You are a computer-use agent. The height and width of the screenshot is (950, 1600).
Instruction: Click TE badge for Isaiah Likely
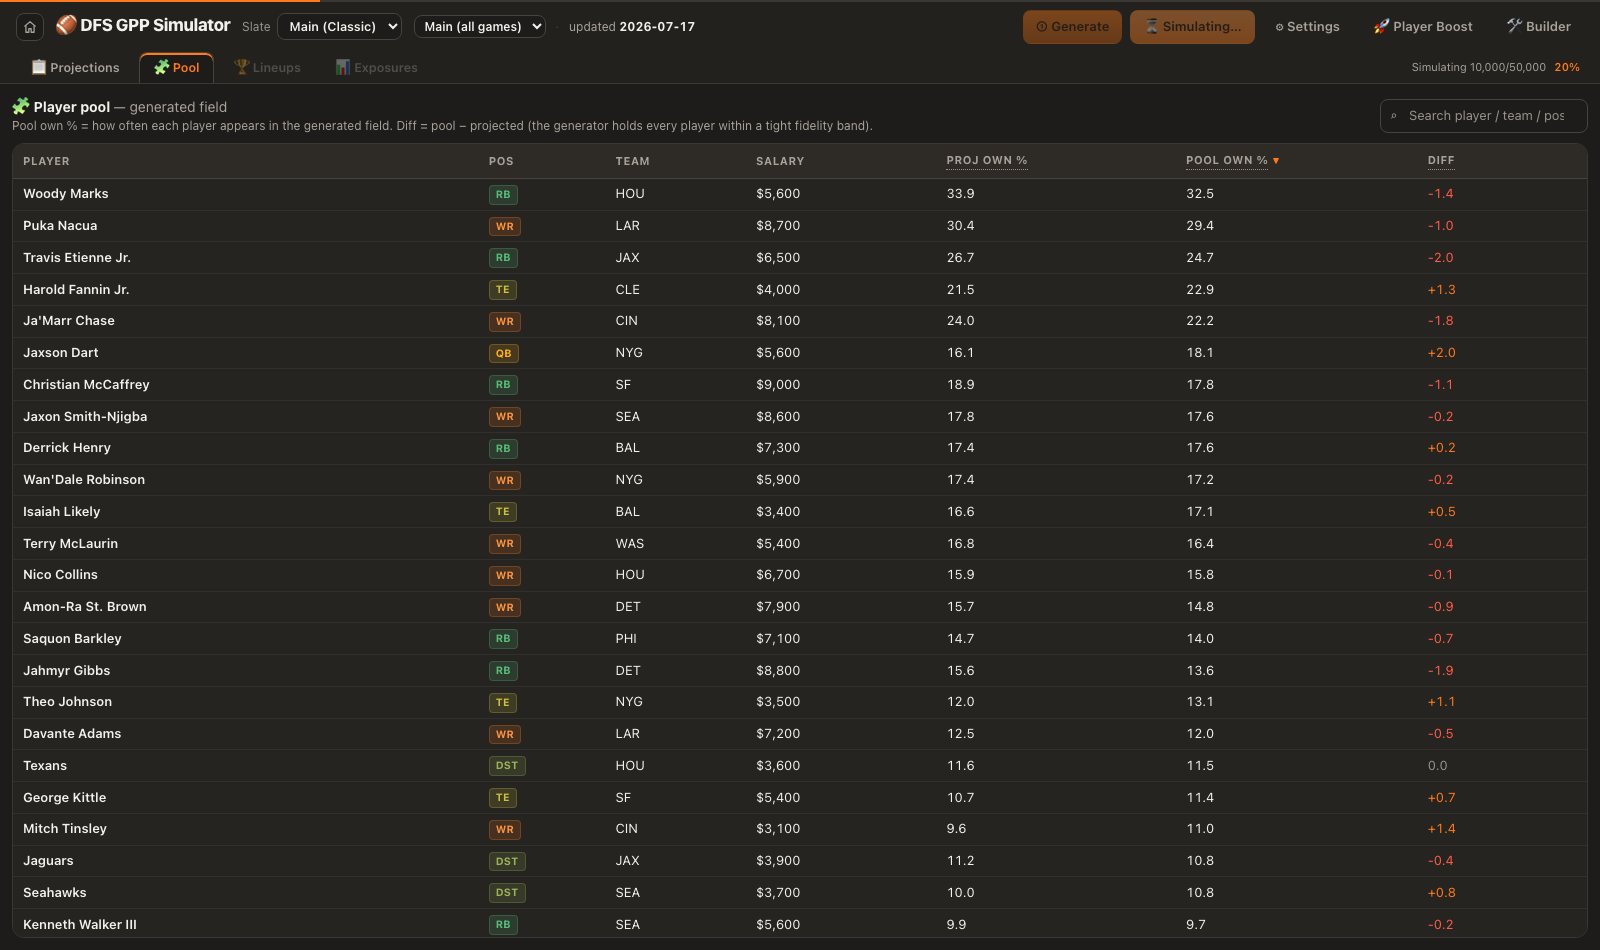pyautogui.click(x=503, y=512)
